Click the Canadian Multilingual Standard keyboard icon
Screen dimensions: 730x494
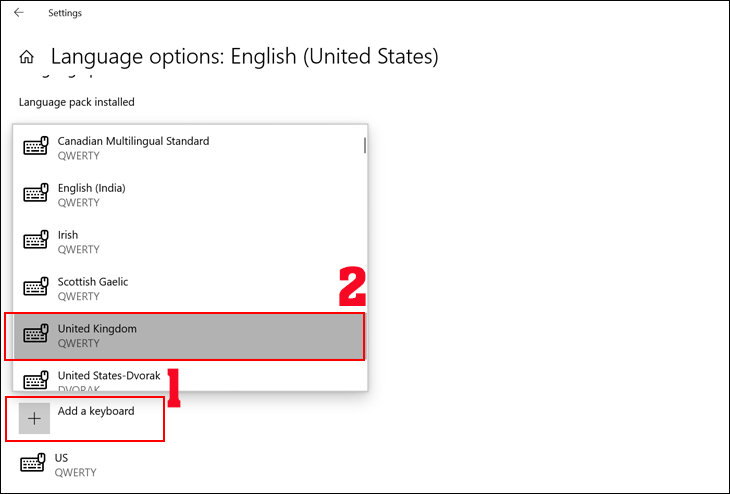click(36, 148)
